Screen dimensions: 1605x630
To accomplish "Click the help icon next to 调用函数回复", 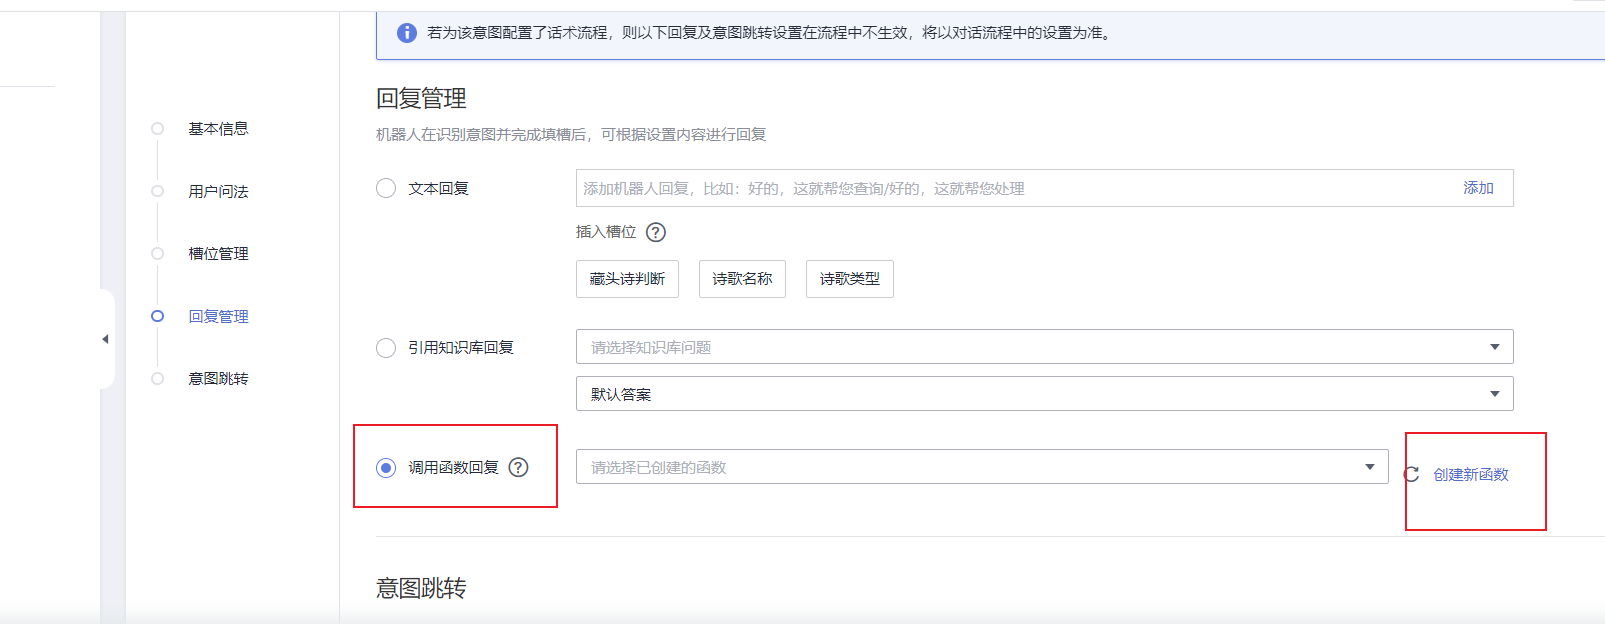I will [518, 467].
